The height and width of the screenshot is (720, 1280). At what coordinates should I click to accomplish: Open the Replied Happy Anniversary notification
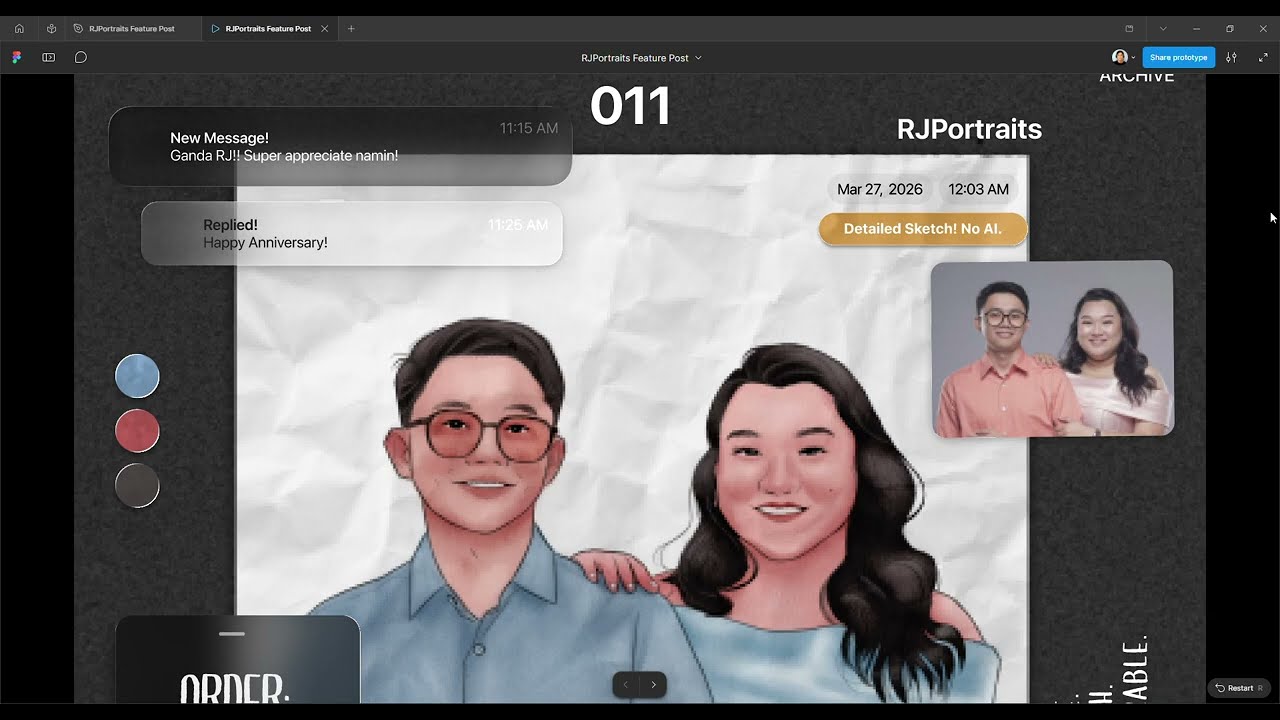click(x=352, y=233)
